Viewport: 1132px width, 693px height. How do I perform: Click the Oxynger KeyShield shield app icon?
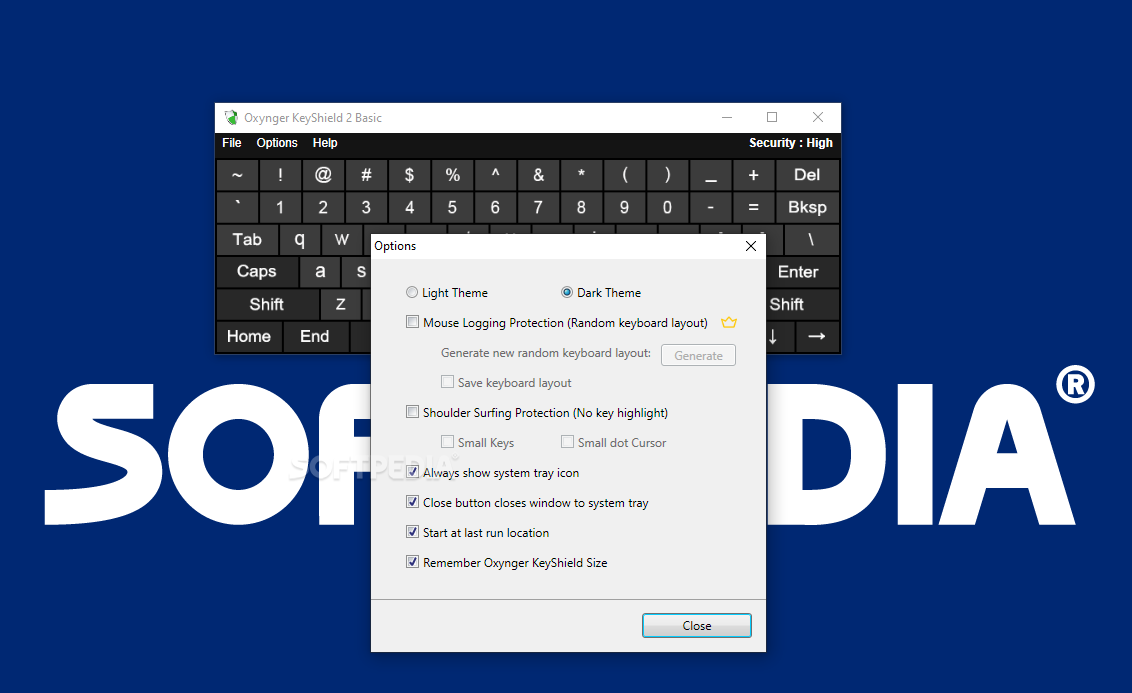pyautogui.click(x=231, y=118)
